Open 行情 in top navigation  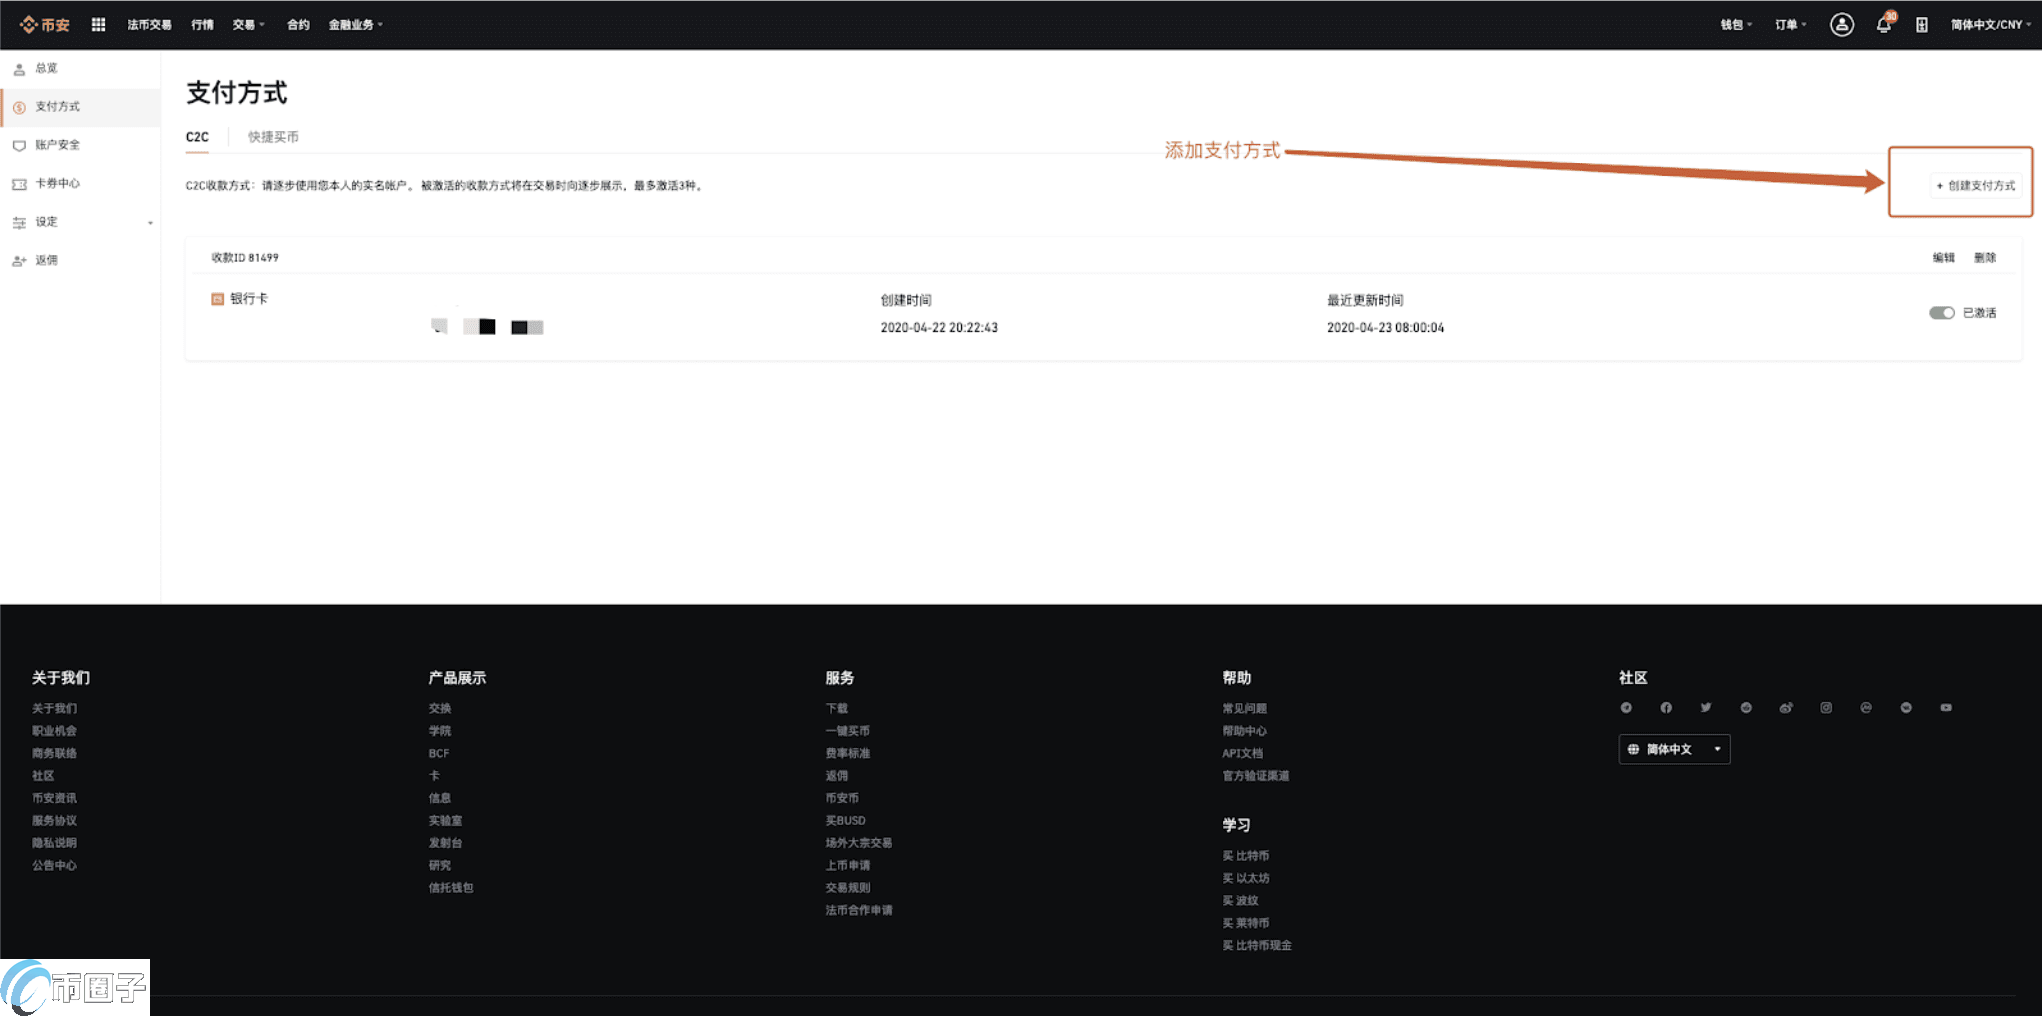[x=202, y=25]
